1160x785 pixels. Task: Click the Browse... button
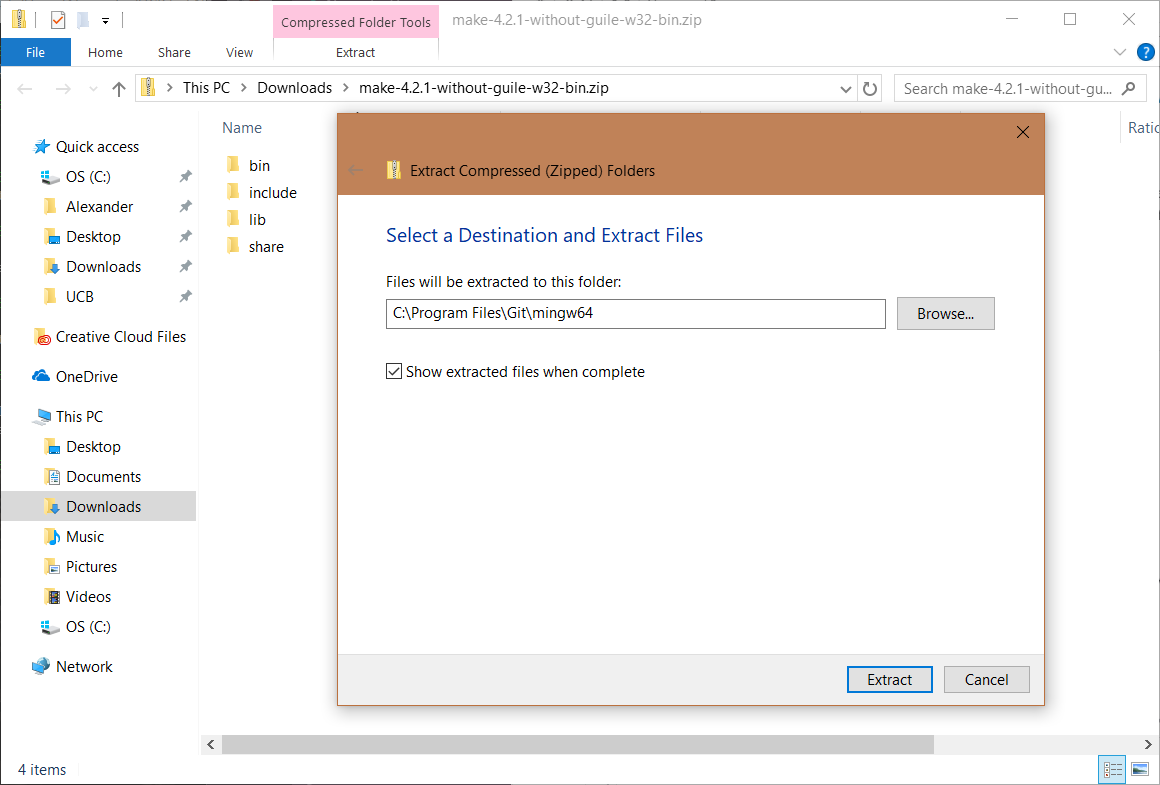pos(945,314)
